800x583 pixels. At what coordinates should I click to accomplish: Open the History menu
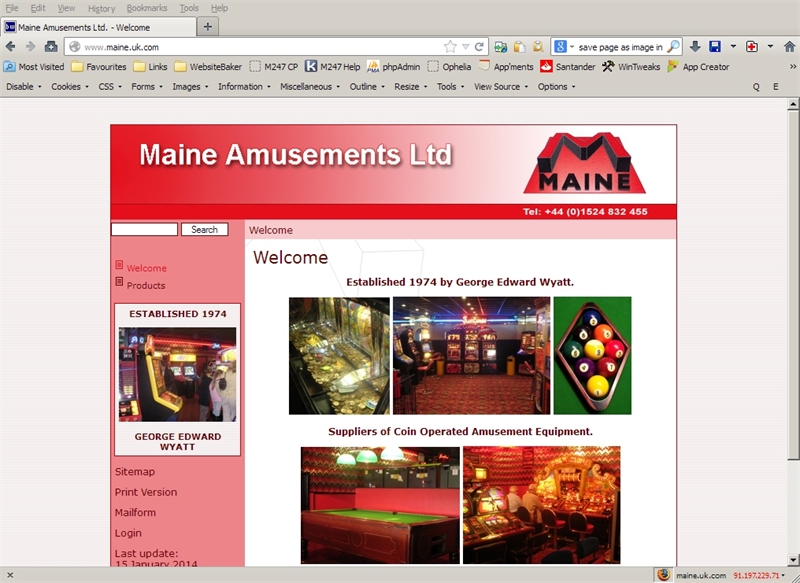coord(101,8)
